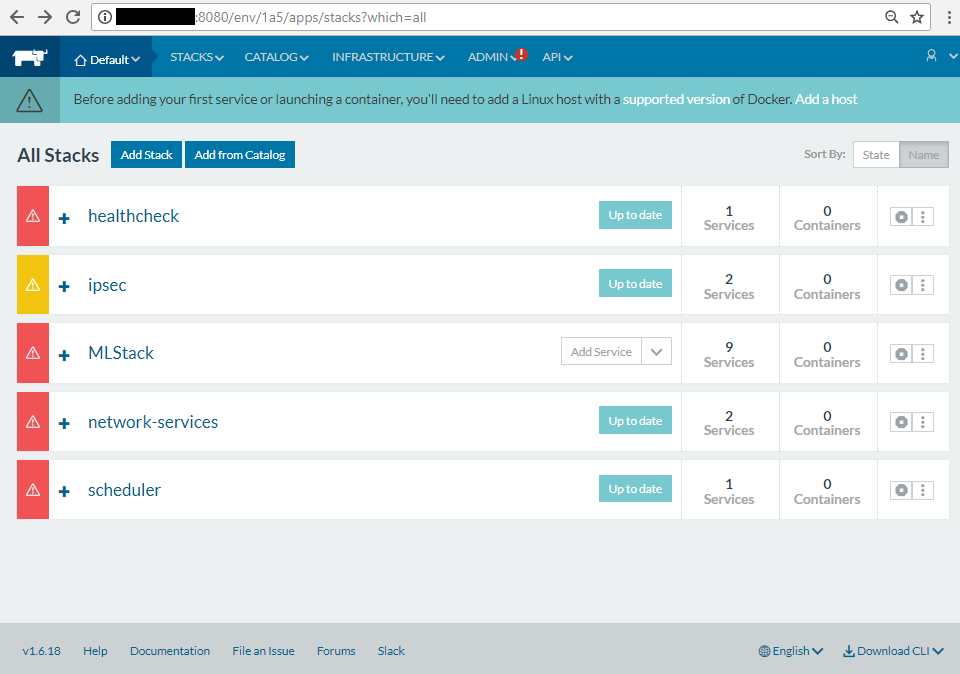Open the Documentation footer link
Image resolution: width=960 pixels, height=674 pixels.
[170, 651]
